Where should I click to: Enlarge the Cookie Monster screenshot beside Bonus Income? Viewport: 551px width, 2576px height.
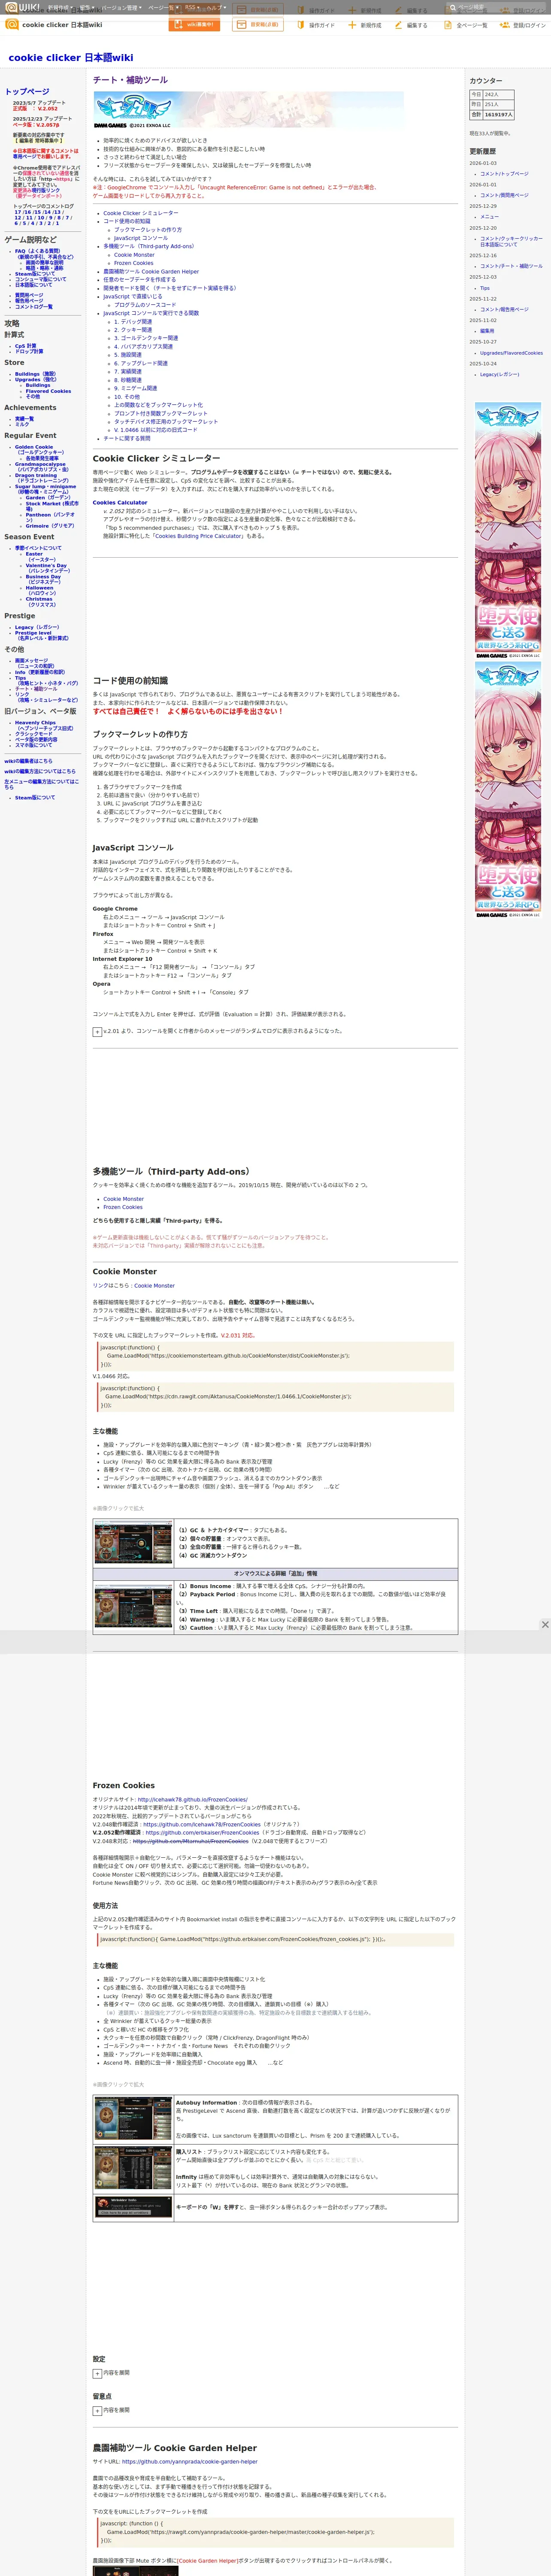pyautogui.click(x=133, y=1606)
